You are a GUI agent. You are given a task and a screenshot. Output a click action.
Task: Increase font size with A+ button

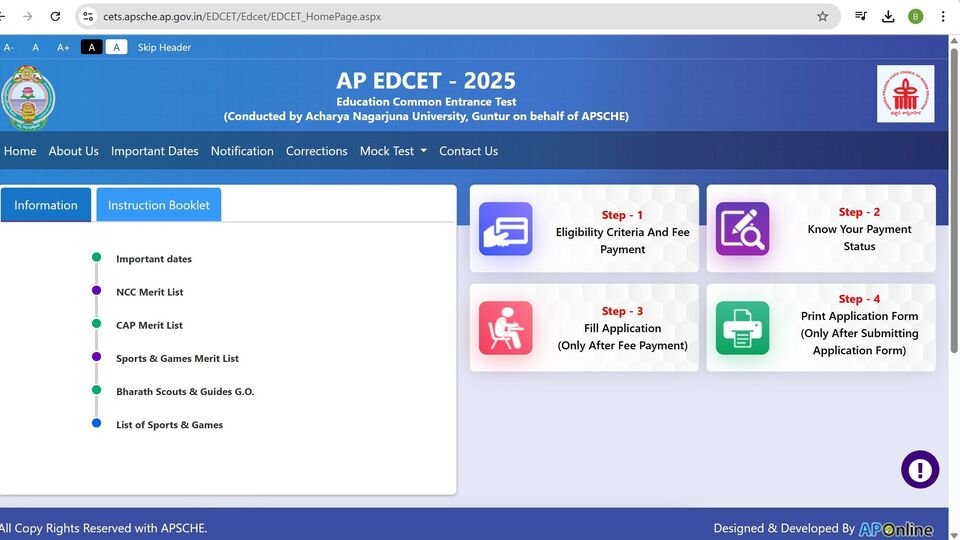point(63,47)
